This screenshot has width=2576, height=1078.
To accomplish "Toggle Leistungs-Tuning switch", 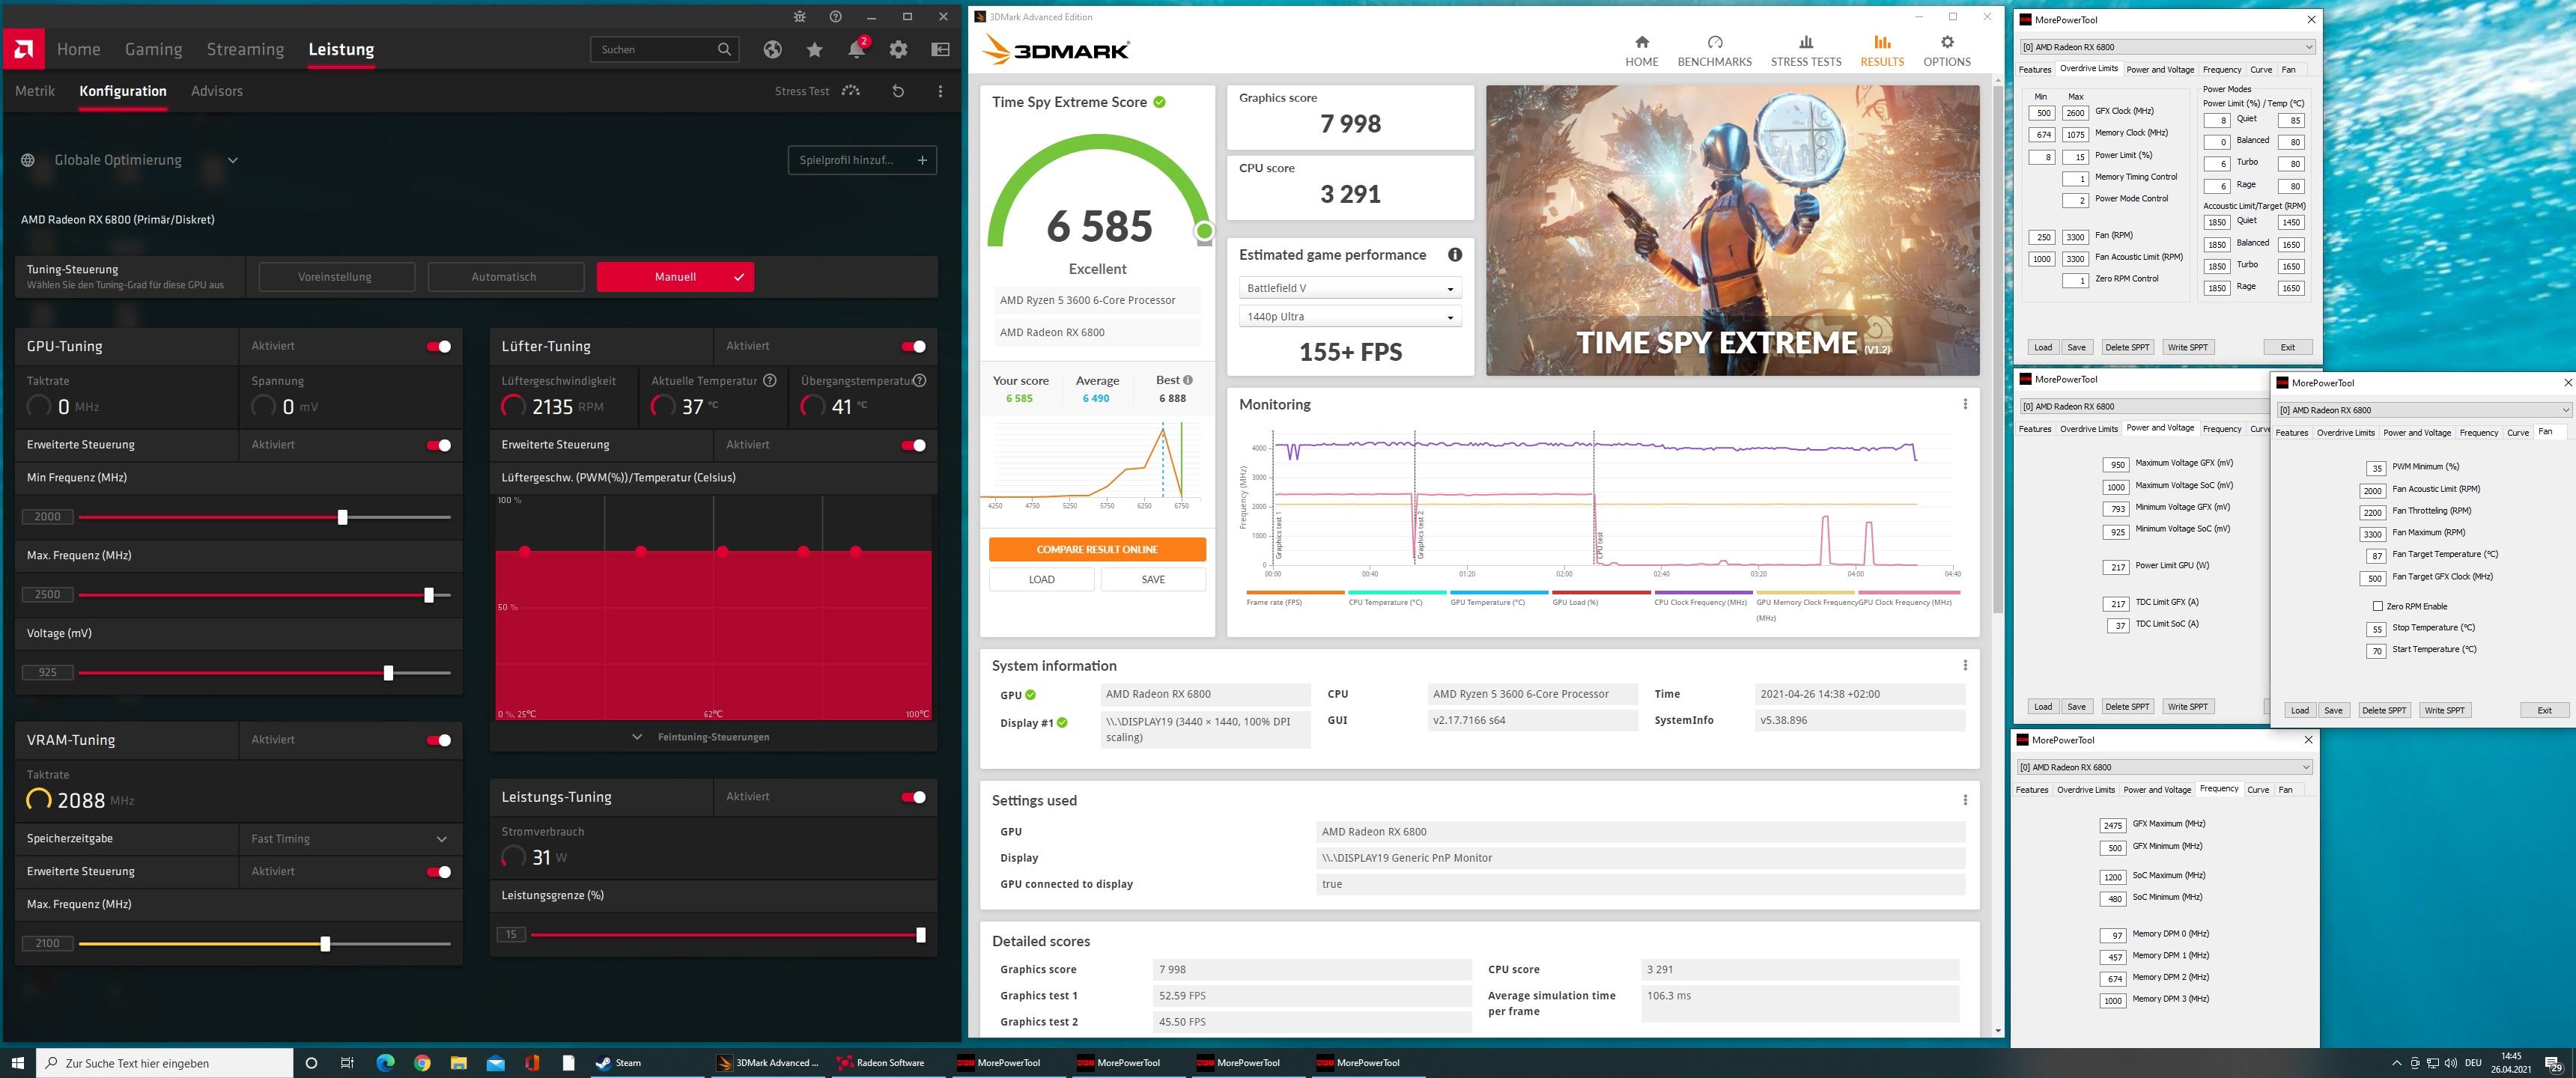I will point(913,797).
